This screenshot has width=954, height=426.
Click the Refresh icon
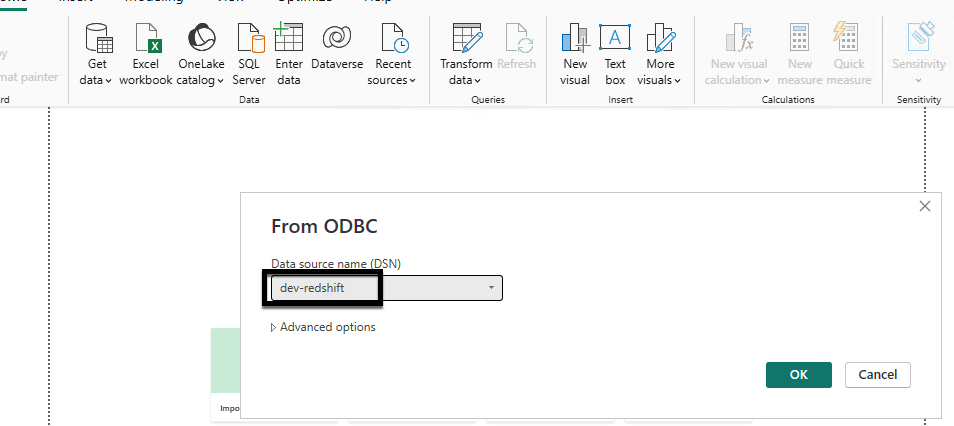[517, 38]
